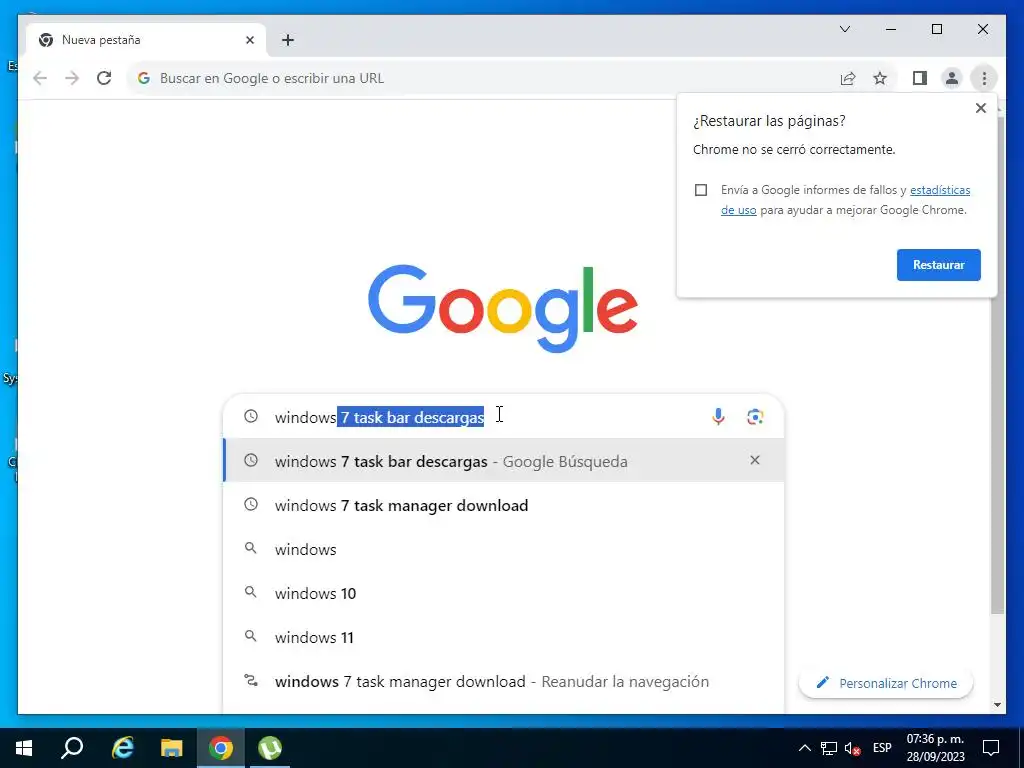Launch Internet Explorer from taskbar

(122, 748)
